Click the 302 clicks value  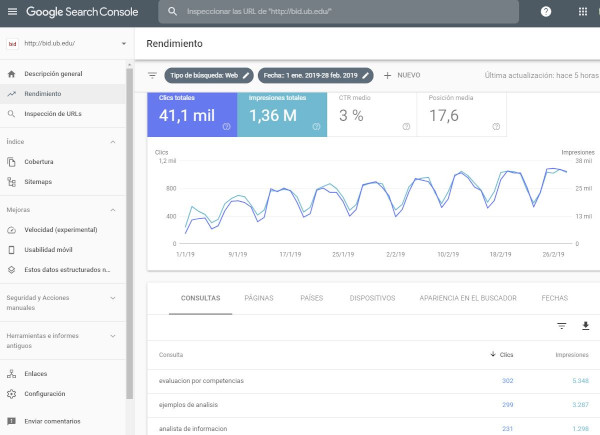[507, 381]
